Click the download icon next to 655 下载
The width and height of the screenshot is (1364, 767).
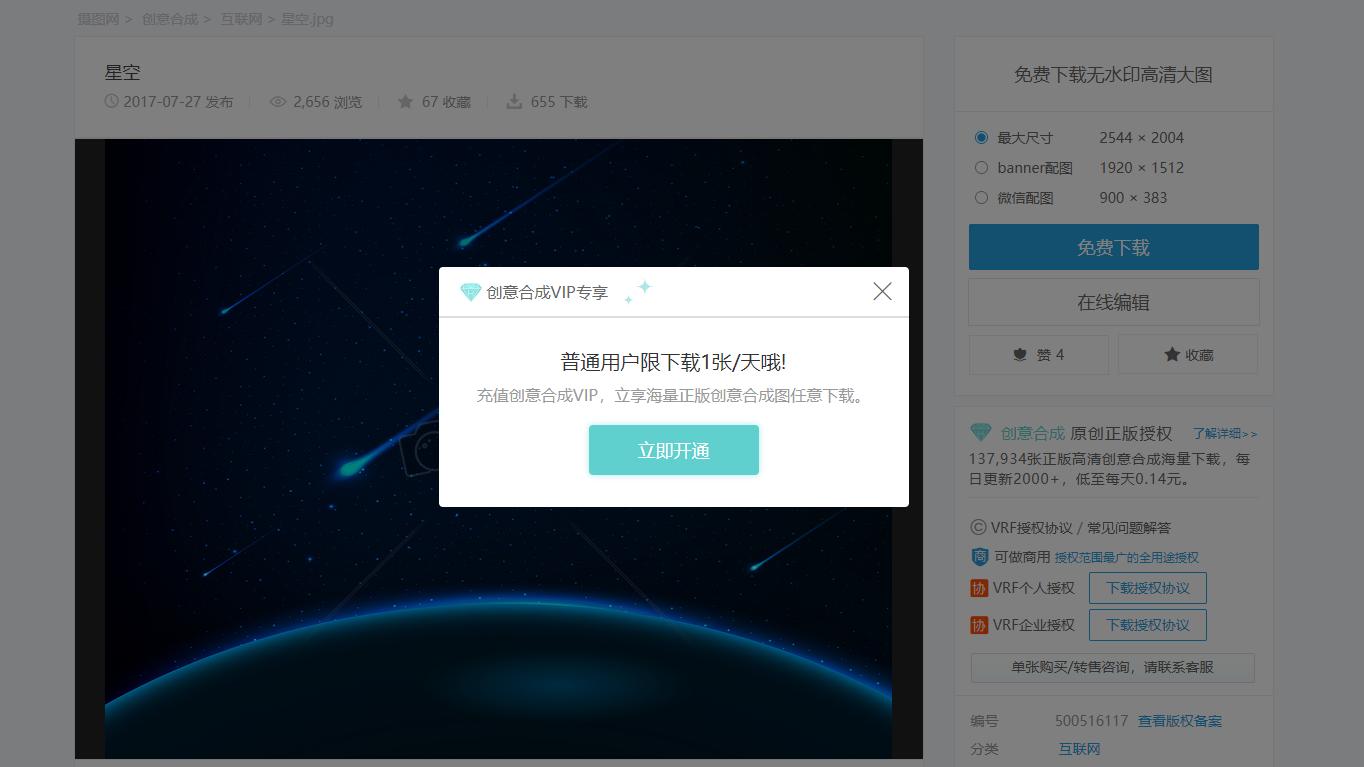(514, 100)
